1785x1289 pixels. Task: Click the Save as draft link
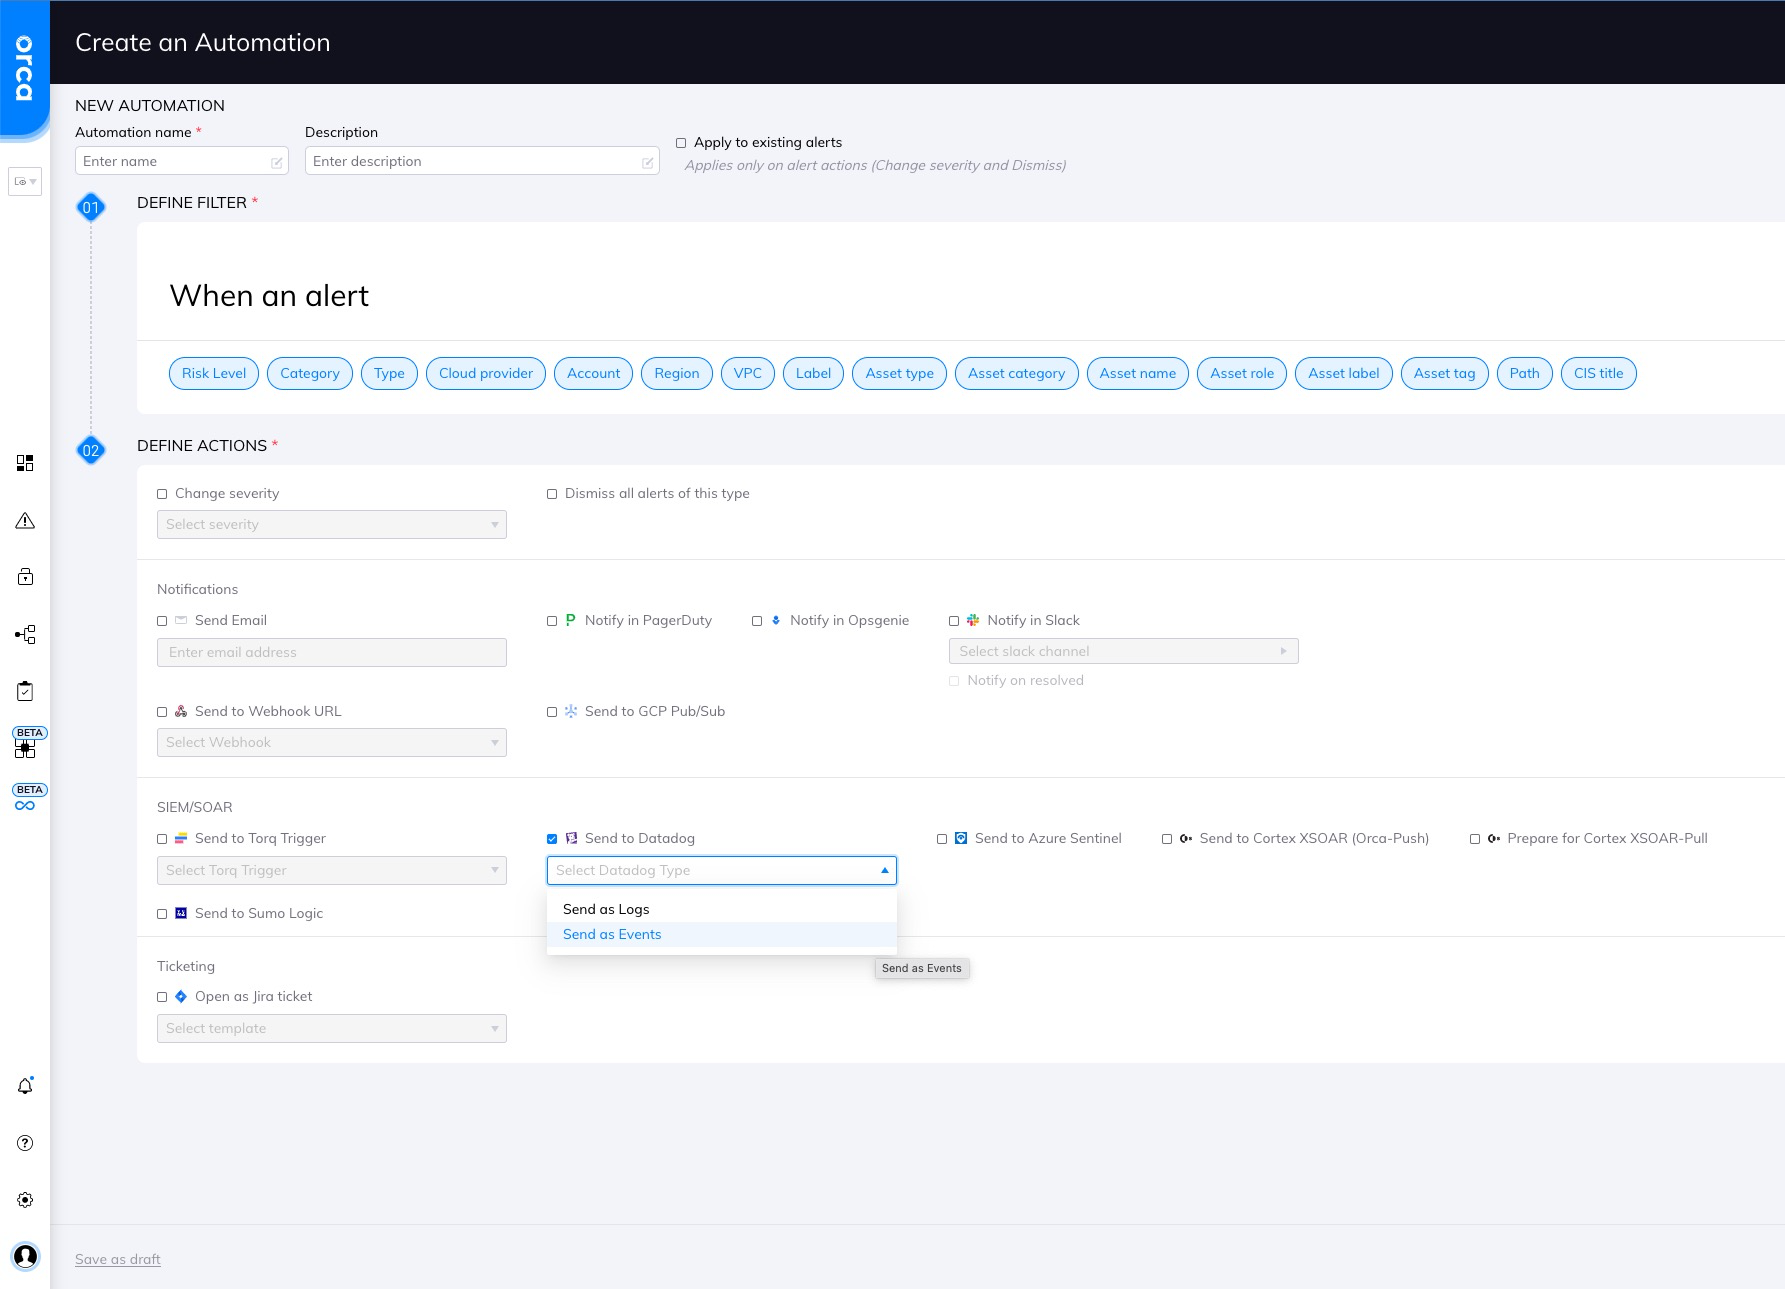coord(117,1259)
